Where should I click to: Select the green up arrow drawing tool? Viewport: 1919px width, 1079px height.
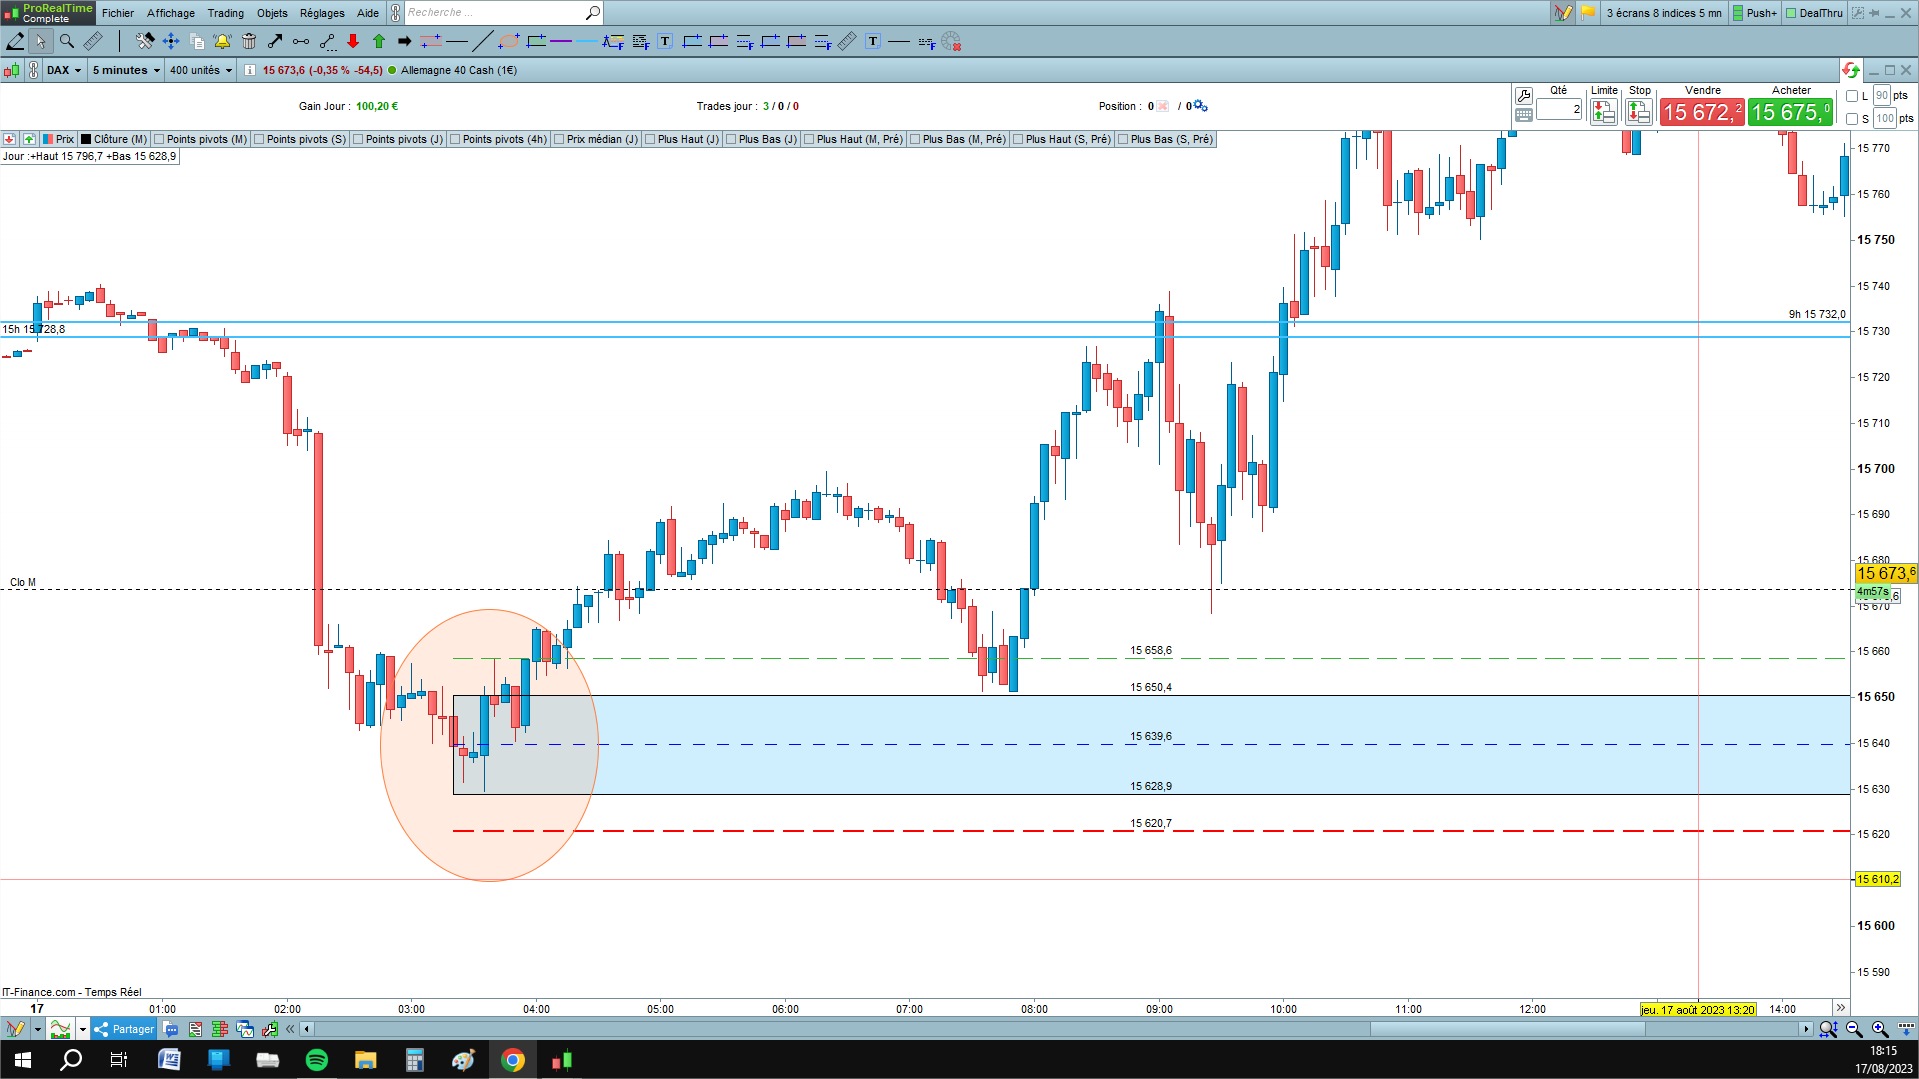[379, 41]
